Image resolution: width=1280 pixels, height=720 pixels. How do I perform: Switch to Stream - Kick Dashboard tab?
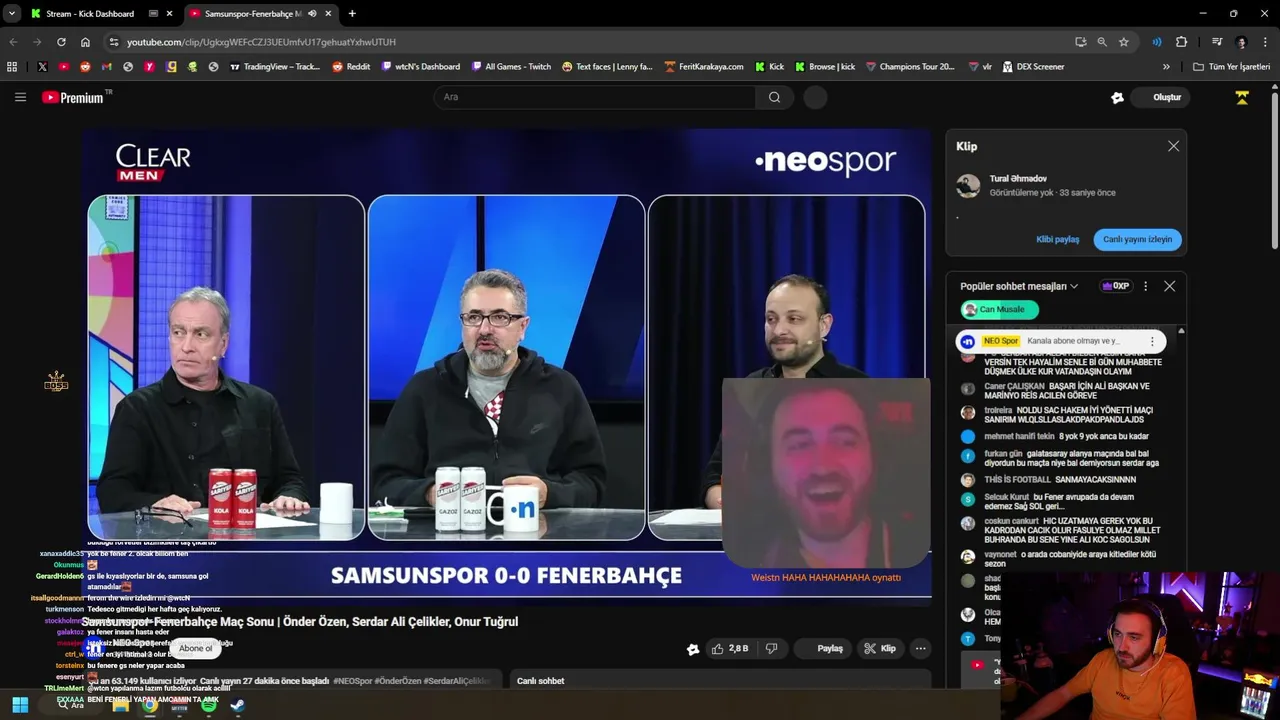[x=89, y=14]
